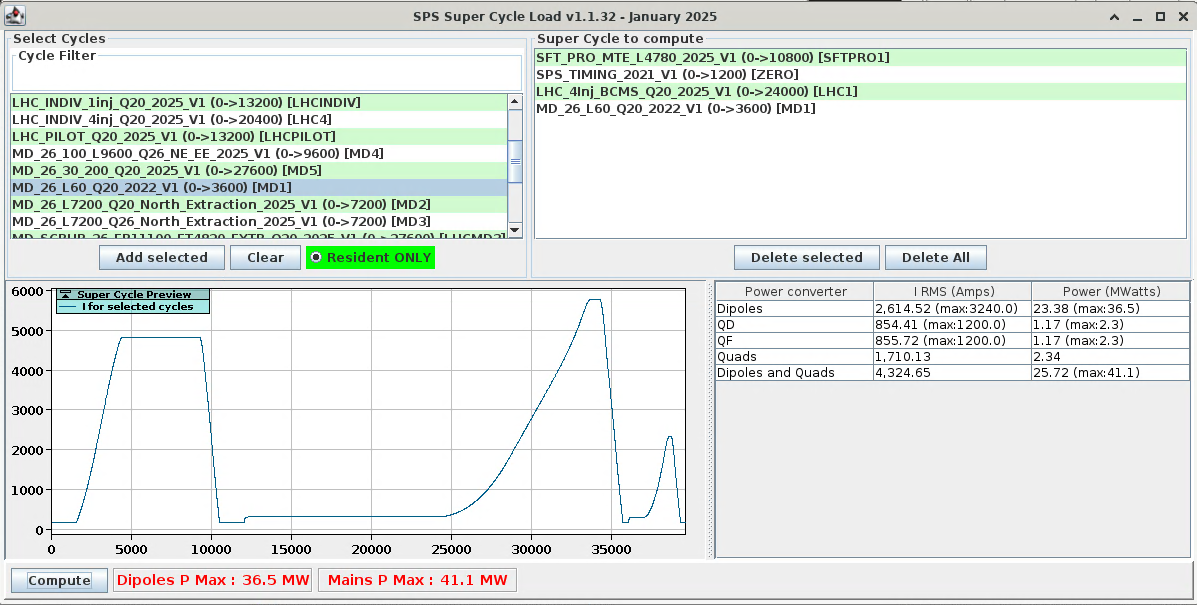Click the Delete selected button
This screenshot has height=605, width=1197.
tap(806, 258)
